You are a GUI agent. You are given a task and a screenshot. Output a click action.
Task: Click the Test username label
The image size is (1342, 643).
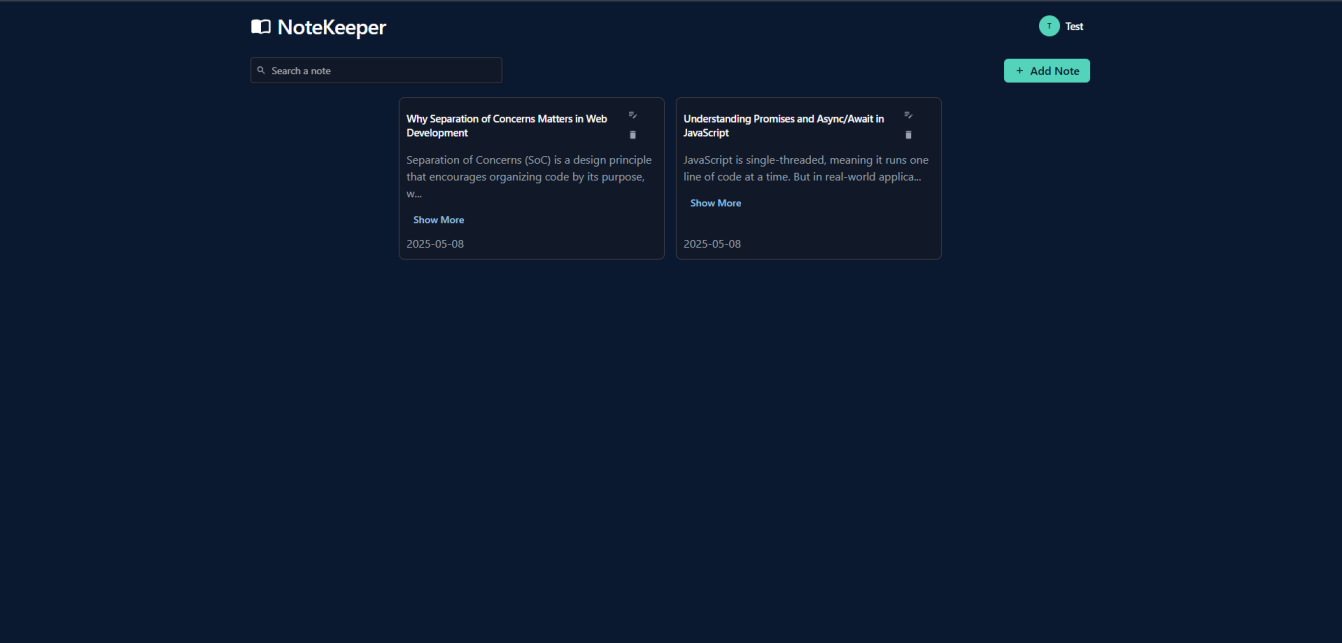pos(1074,27)
